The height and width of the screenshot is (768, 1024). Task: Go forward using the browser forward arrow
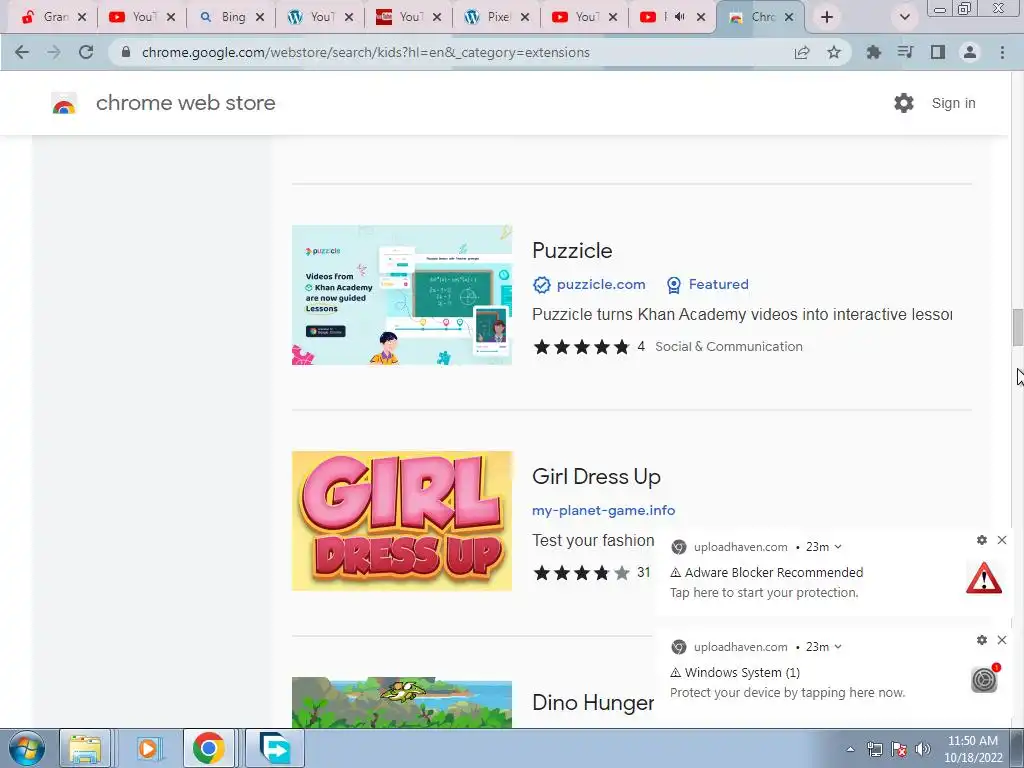pos(54,52)
